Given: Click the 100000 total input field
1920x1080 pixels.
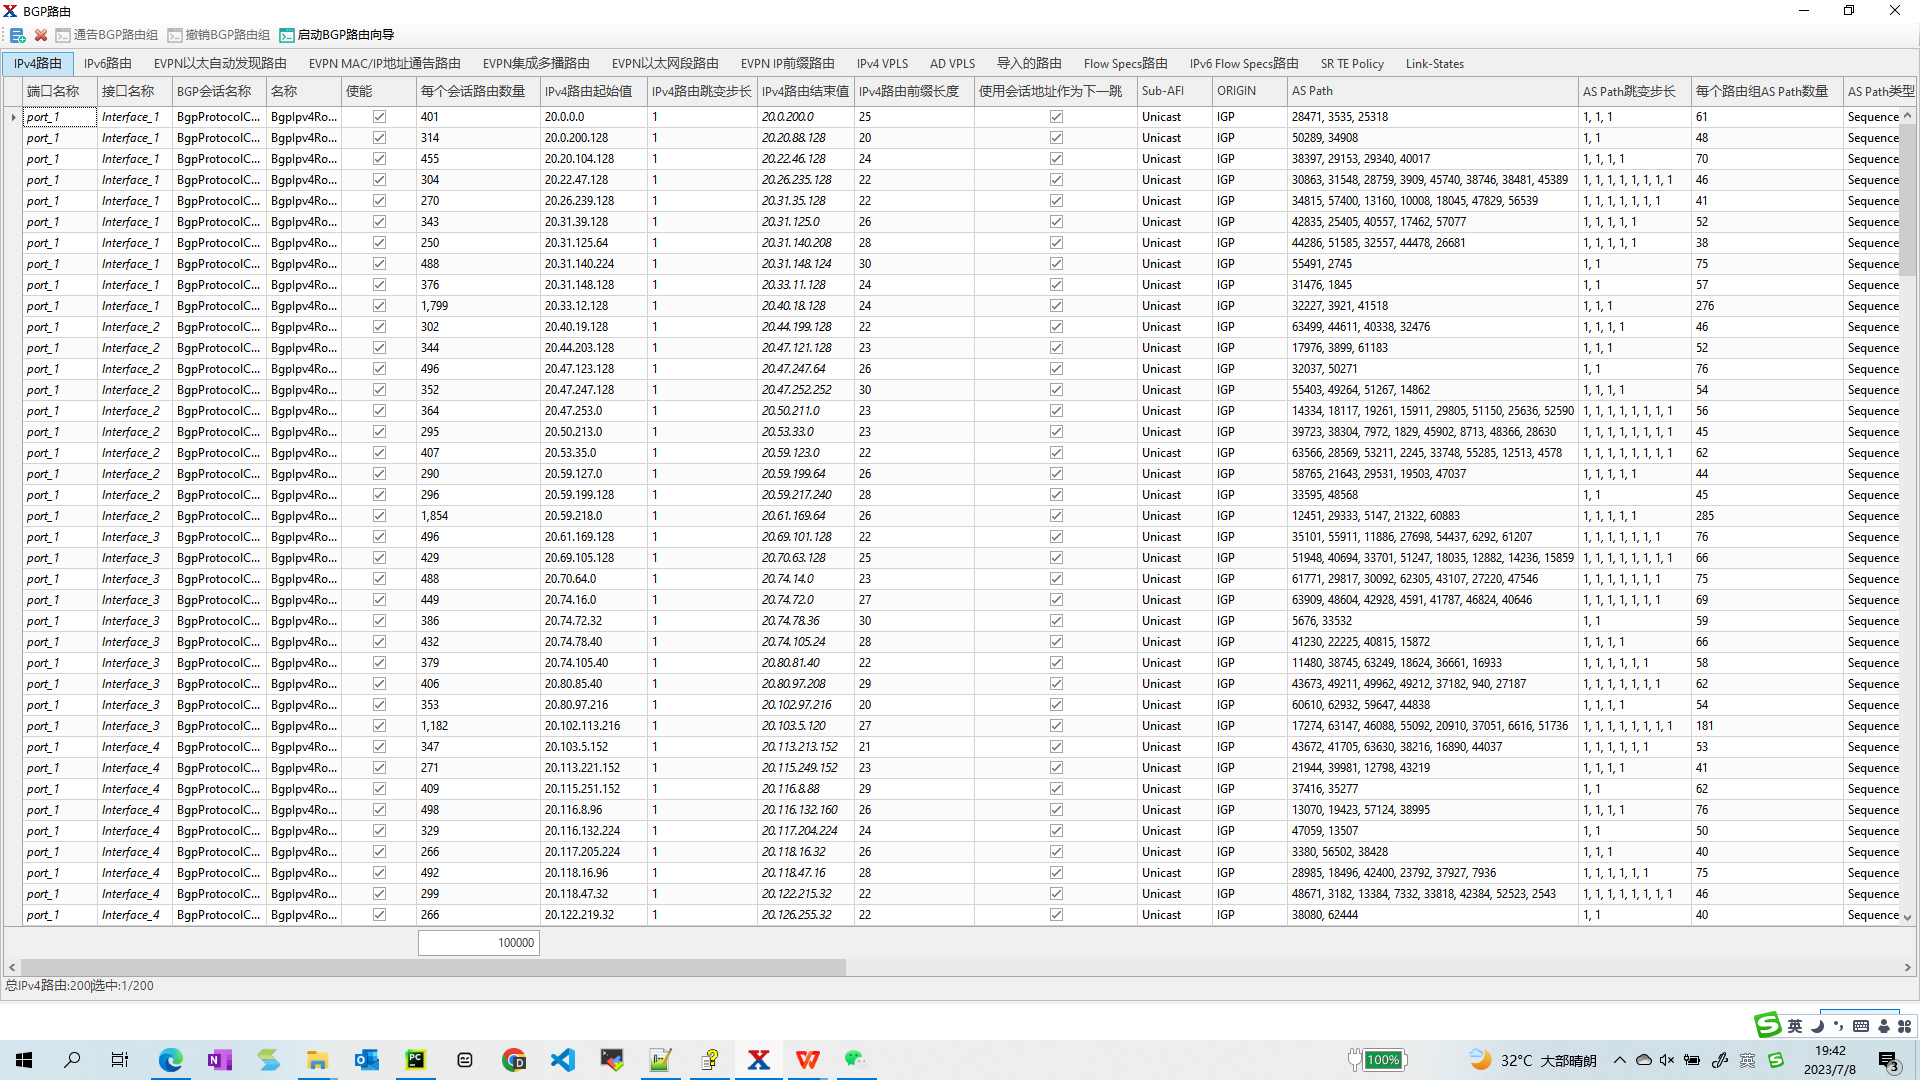Looking at the screenshot, I should (478, 943).
